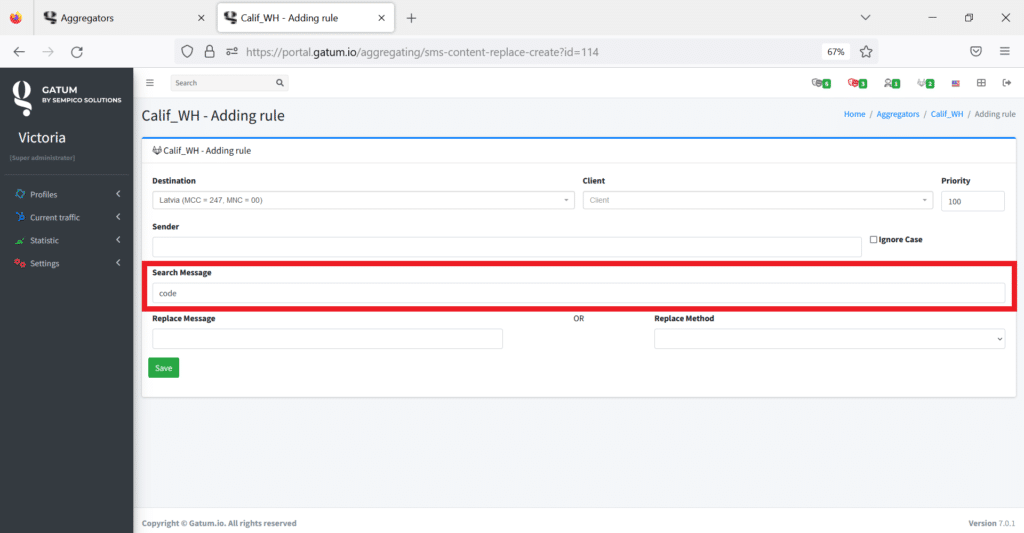Viewport: 1024px width, 533px height.
Task: Reload the page with refresh icon
Action: pos(77,52)
